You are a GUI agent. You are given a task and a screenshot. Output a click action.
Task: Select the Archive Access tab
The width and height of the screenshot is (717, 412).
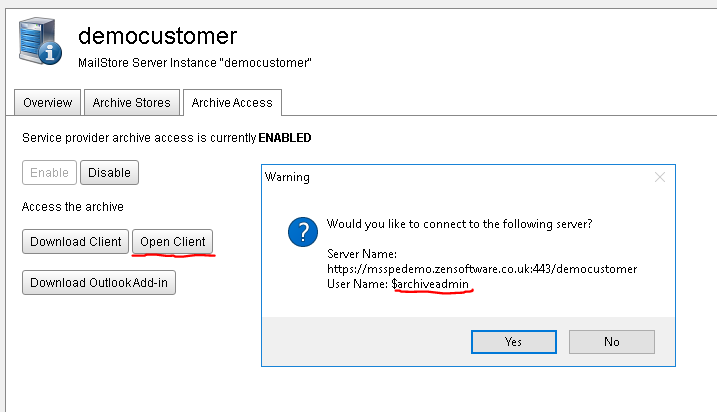[x=232, y=102]
